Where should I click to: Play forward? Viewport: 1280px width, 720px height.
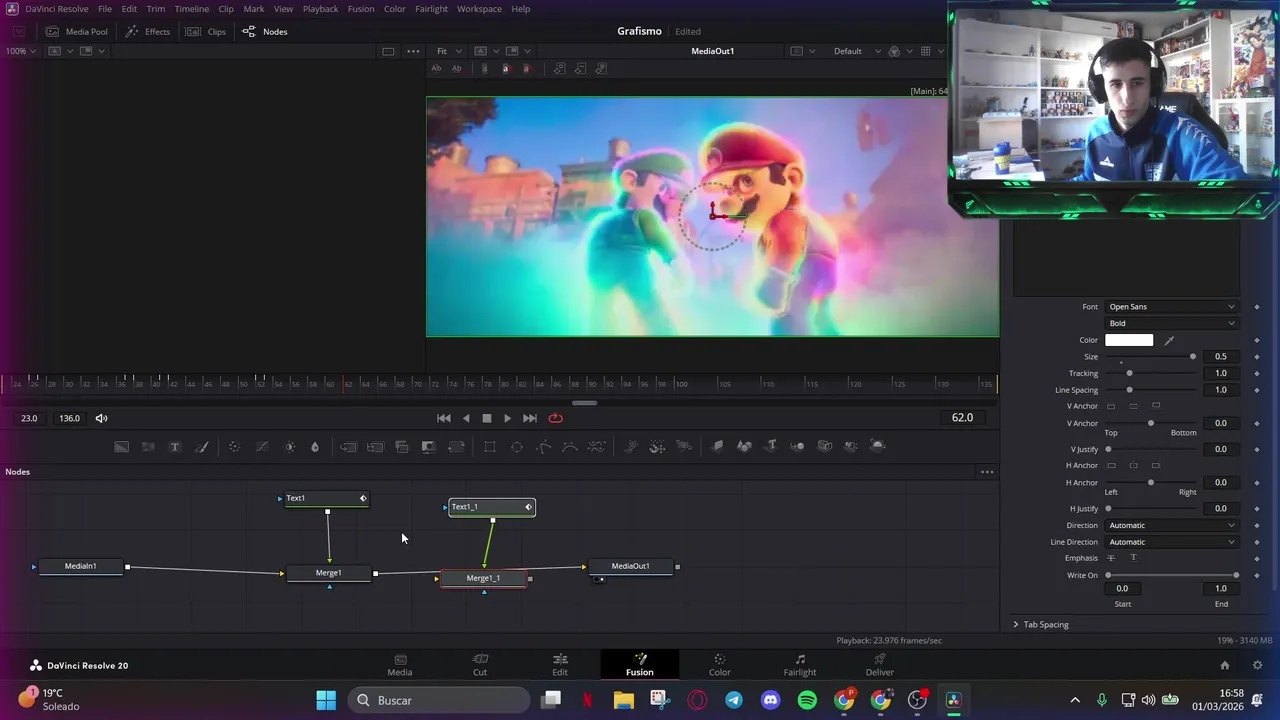507,418
